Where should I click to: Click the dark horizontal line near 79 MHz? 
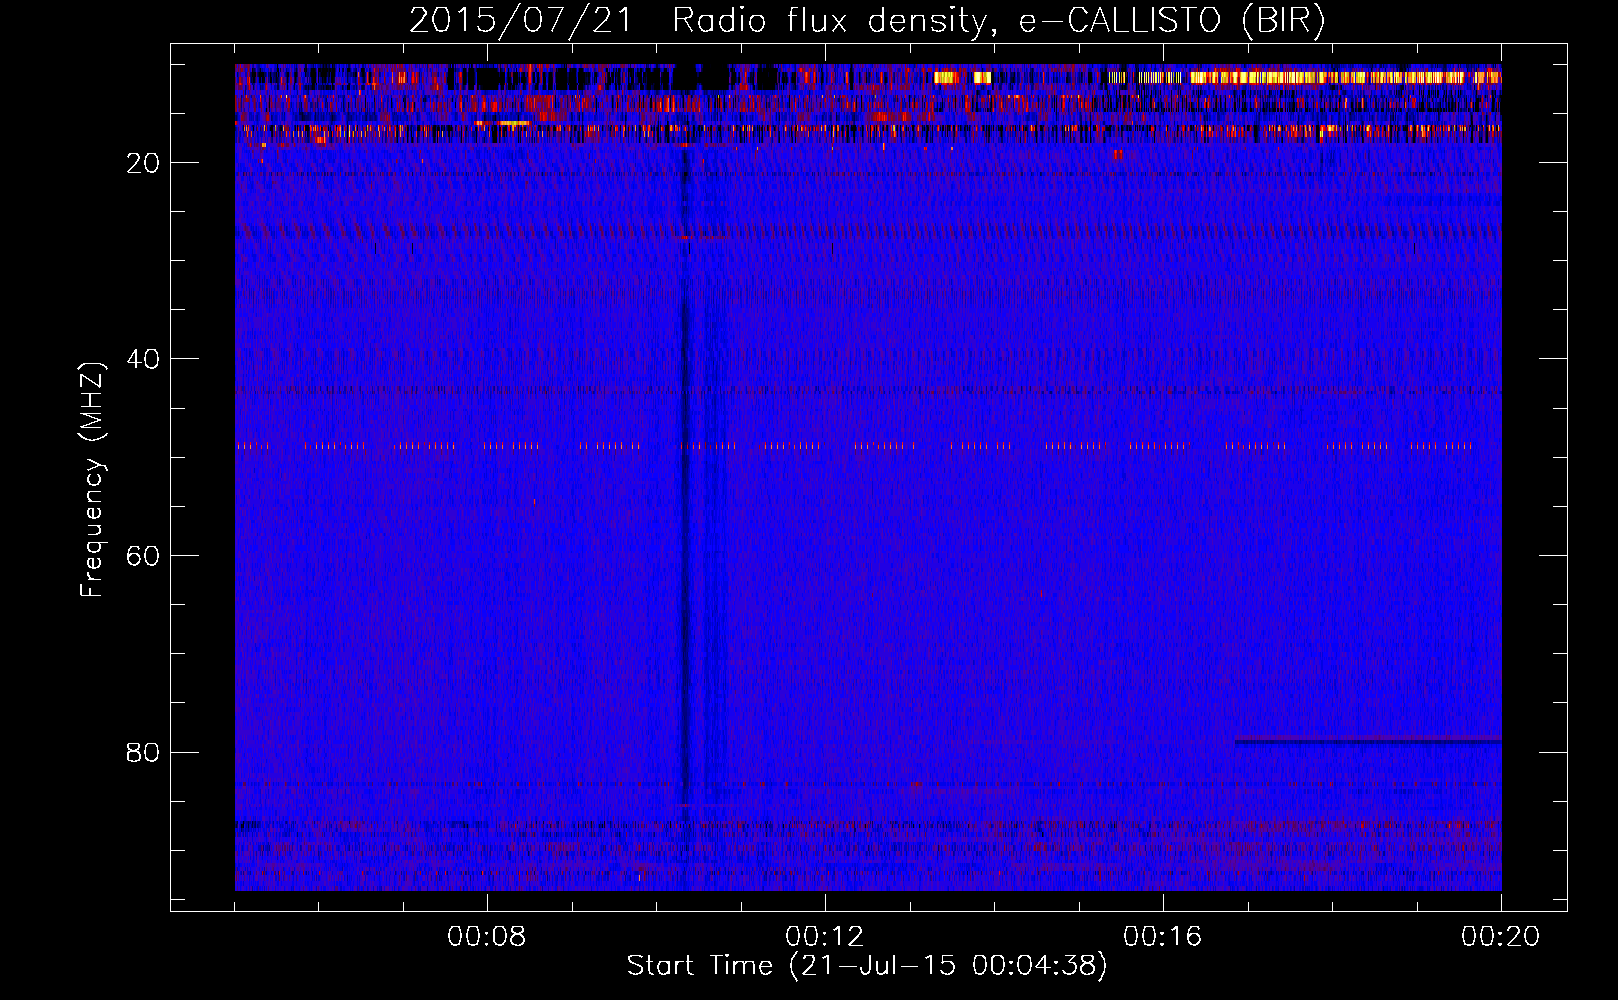pyautogui.click(x=1368, y=741)
